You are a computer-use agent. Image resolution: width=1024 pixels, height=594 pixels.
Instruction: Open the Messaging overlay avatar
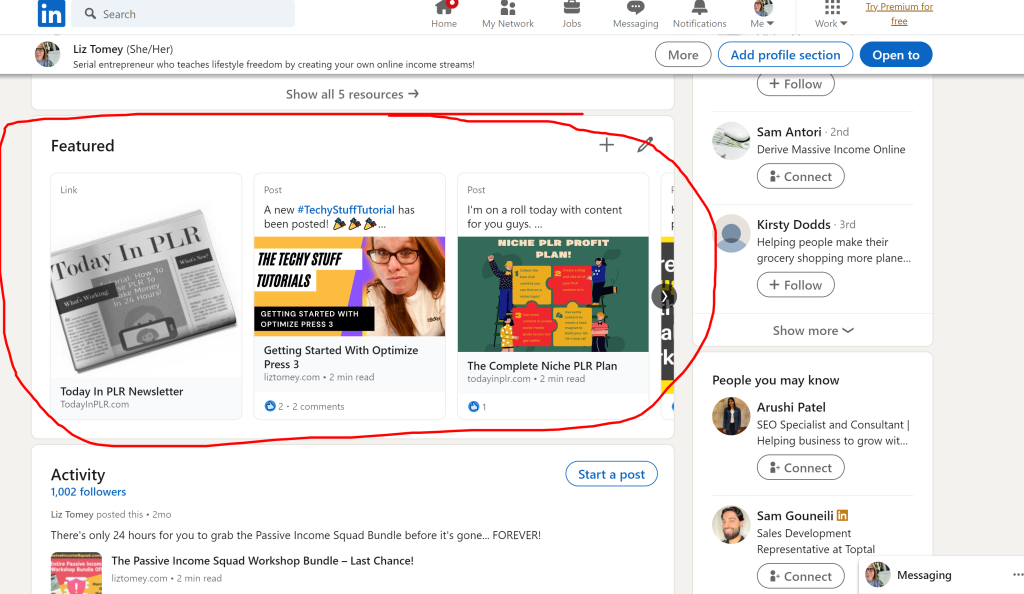coord(878,574)
